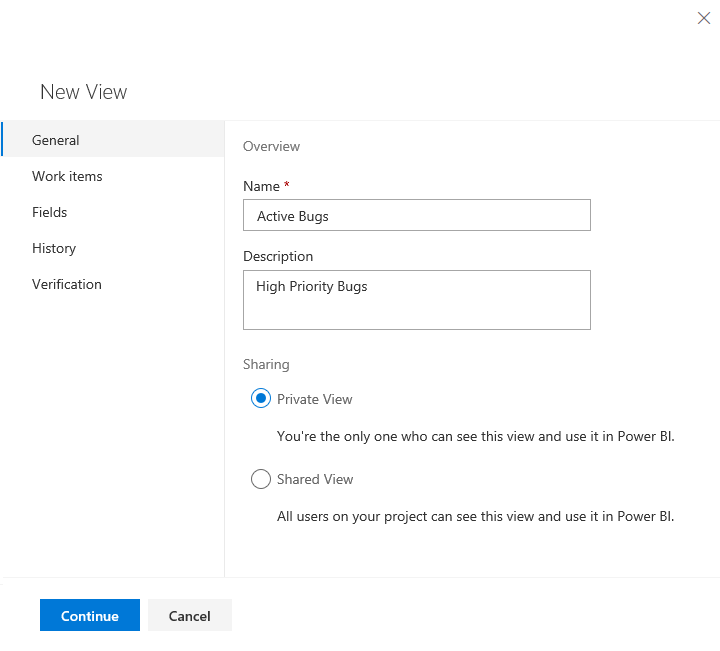Screen dimensions: 720x651
Task: Click the Continue button
Action: click(90, 615)
